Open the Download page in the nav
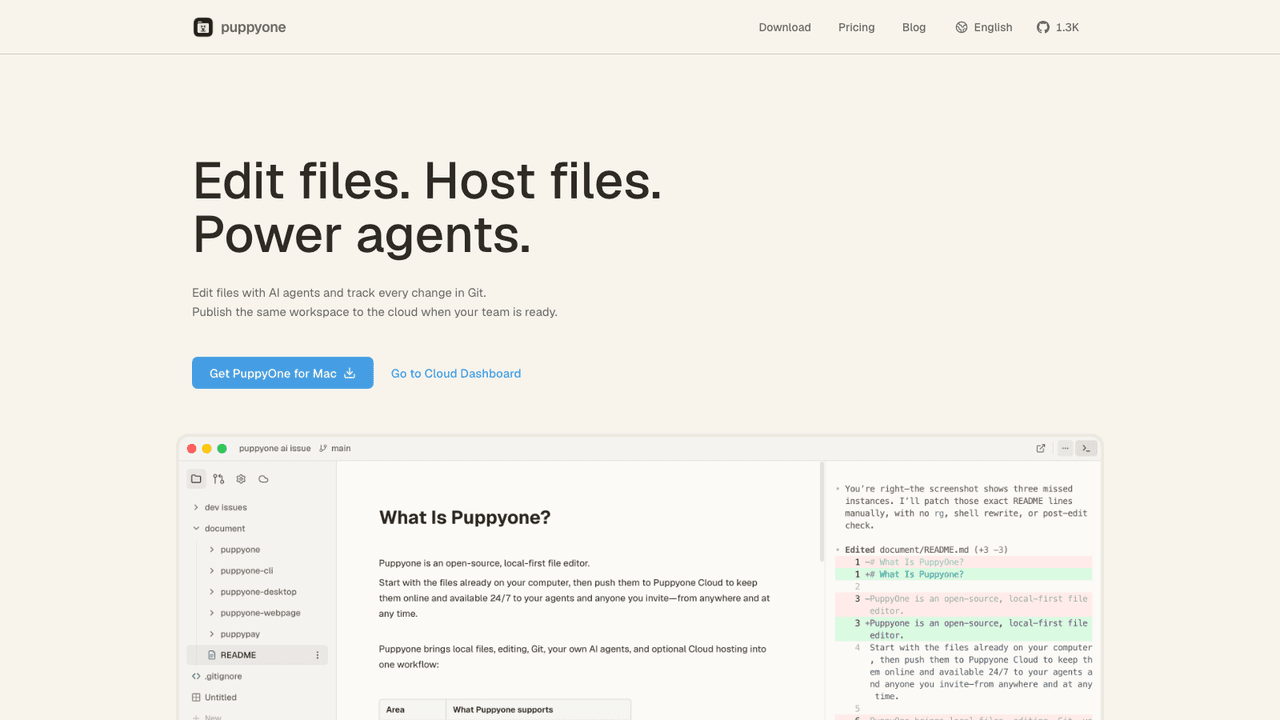1280x720 pixels. pos(785,27)
